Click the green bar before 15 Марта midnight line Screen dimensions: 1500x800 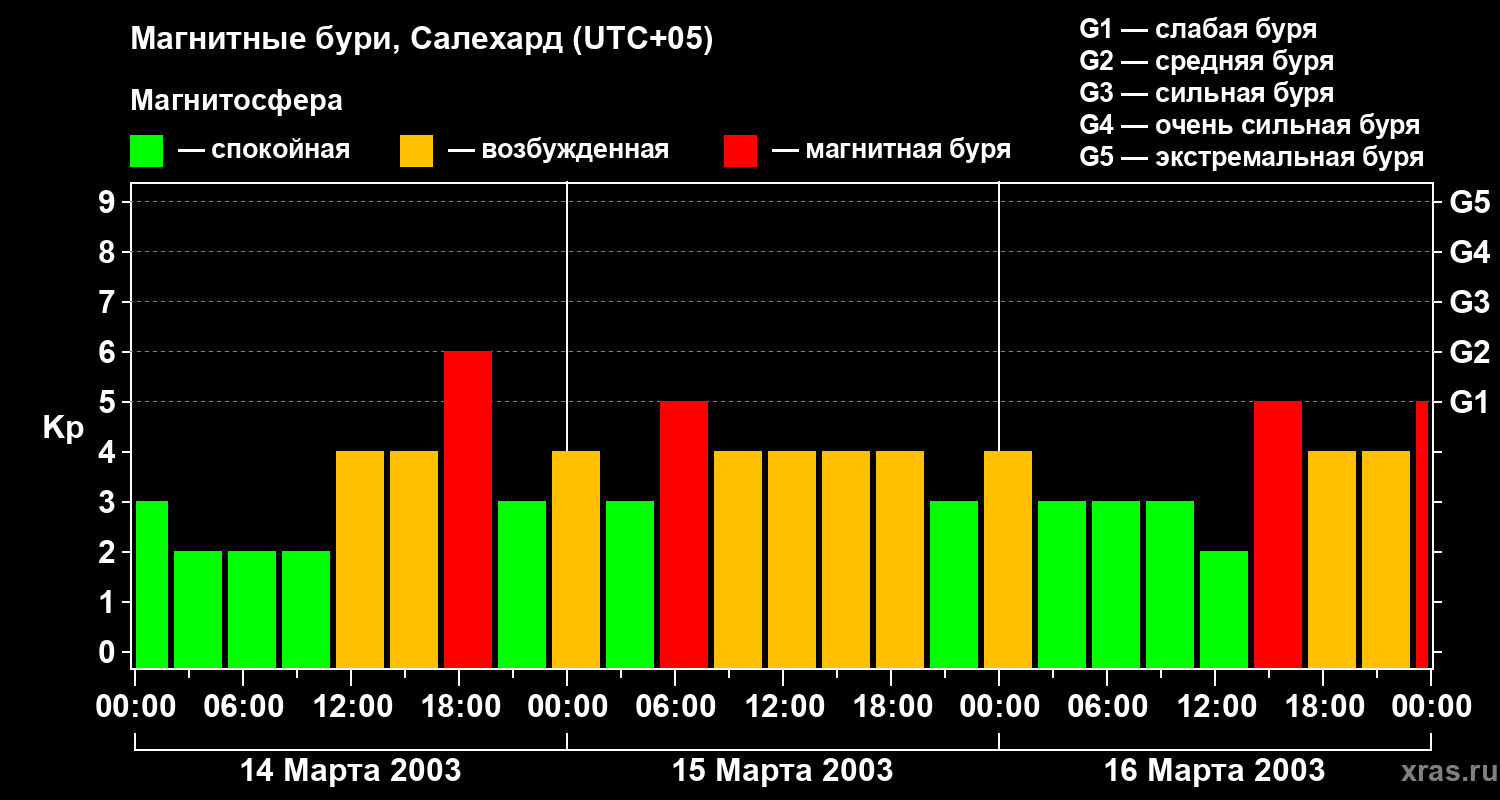pos(522,585)
